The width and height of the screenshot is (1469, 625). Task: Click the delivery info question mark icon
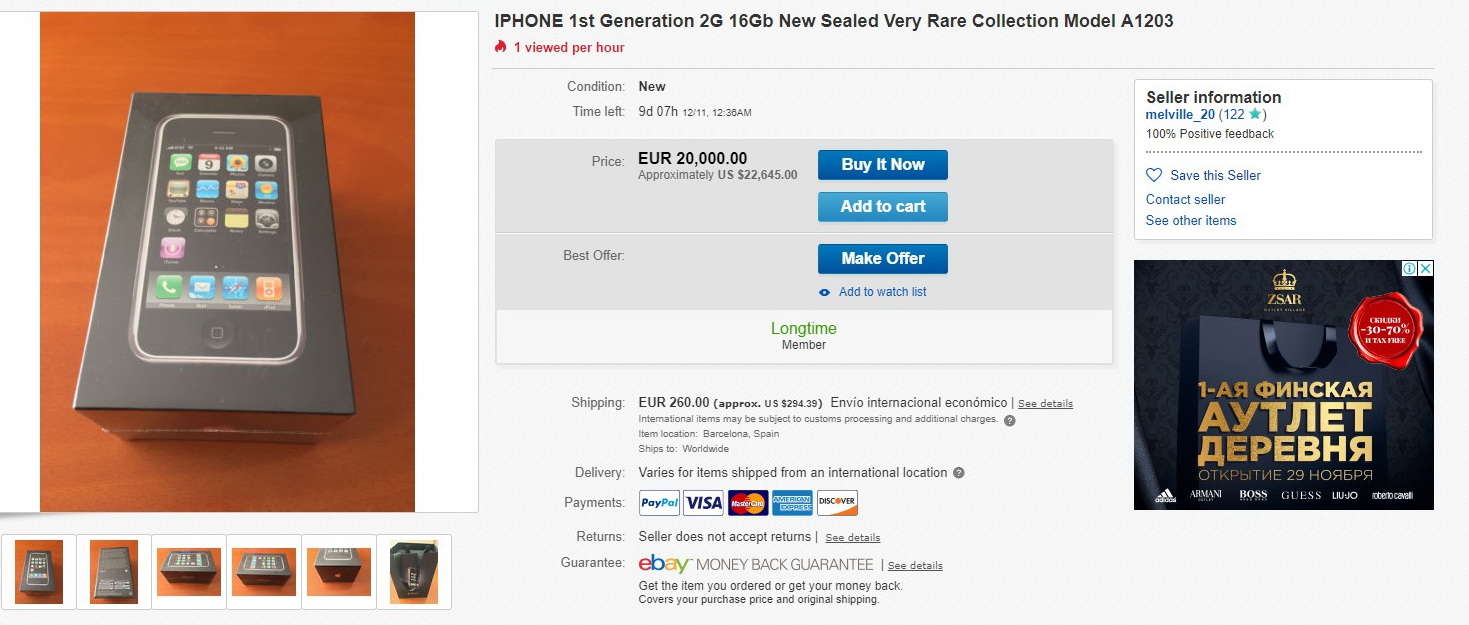[x=959, y=473]
